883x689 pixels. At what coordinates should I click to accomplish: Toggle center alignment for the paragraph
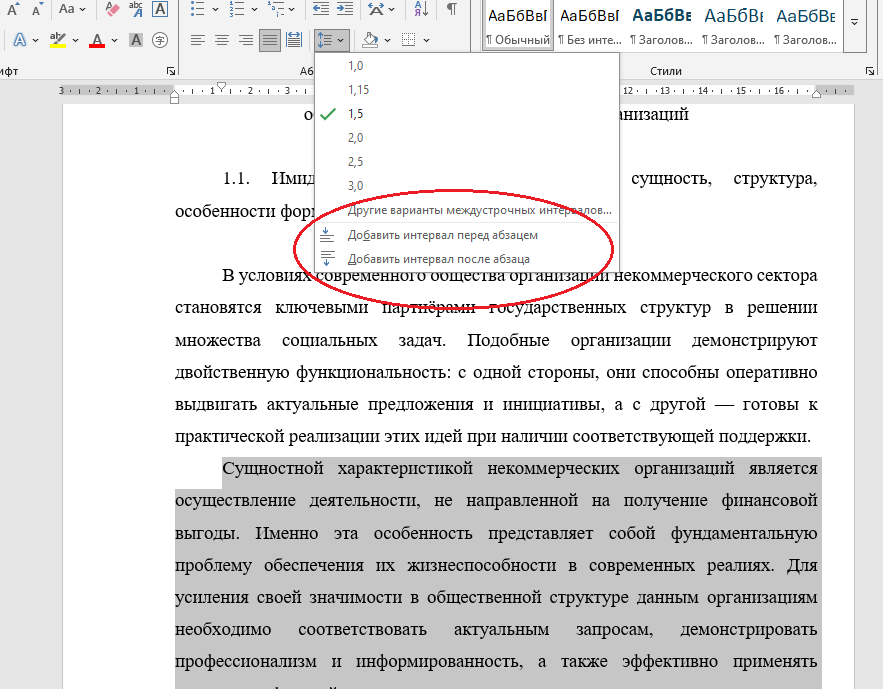click(221, 41)
